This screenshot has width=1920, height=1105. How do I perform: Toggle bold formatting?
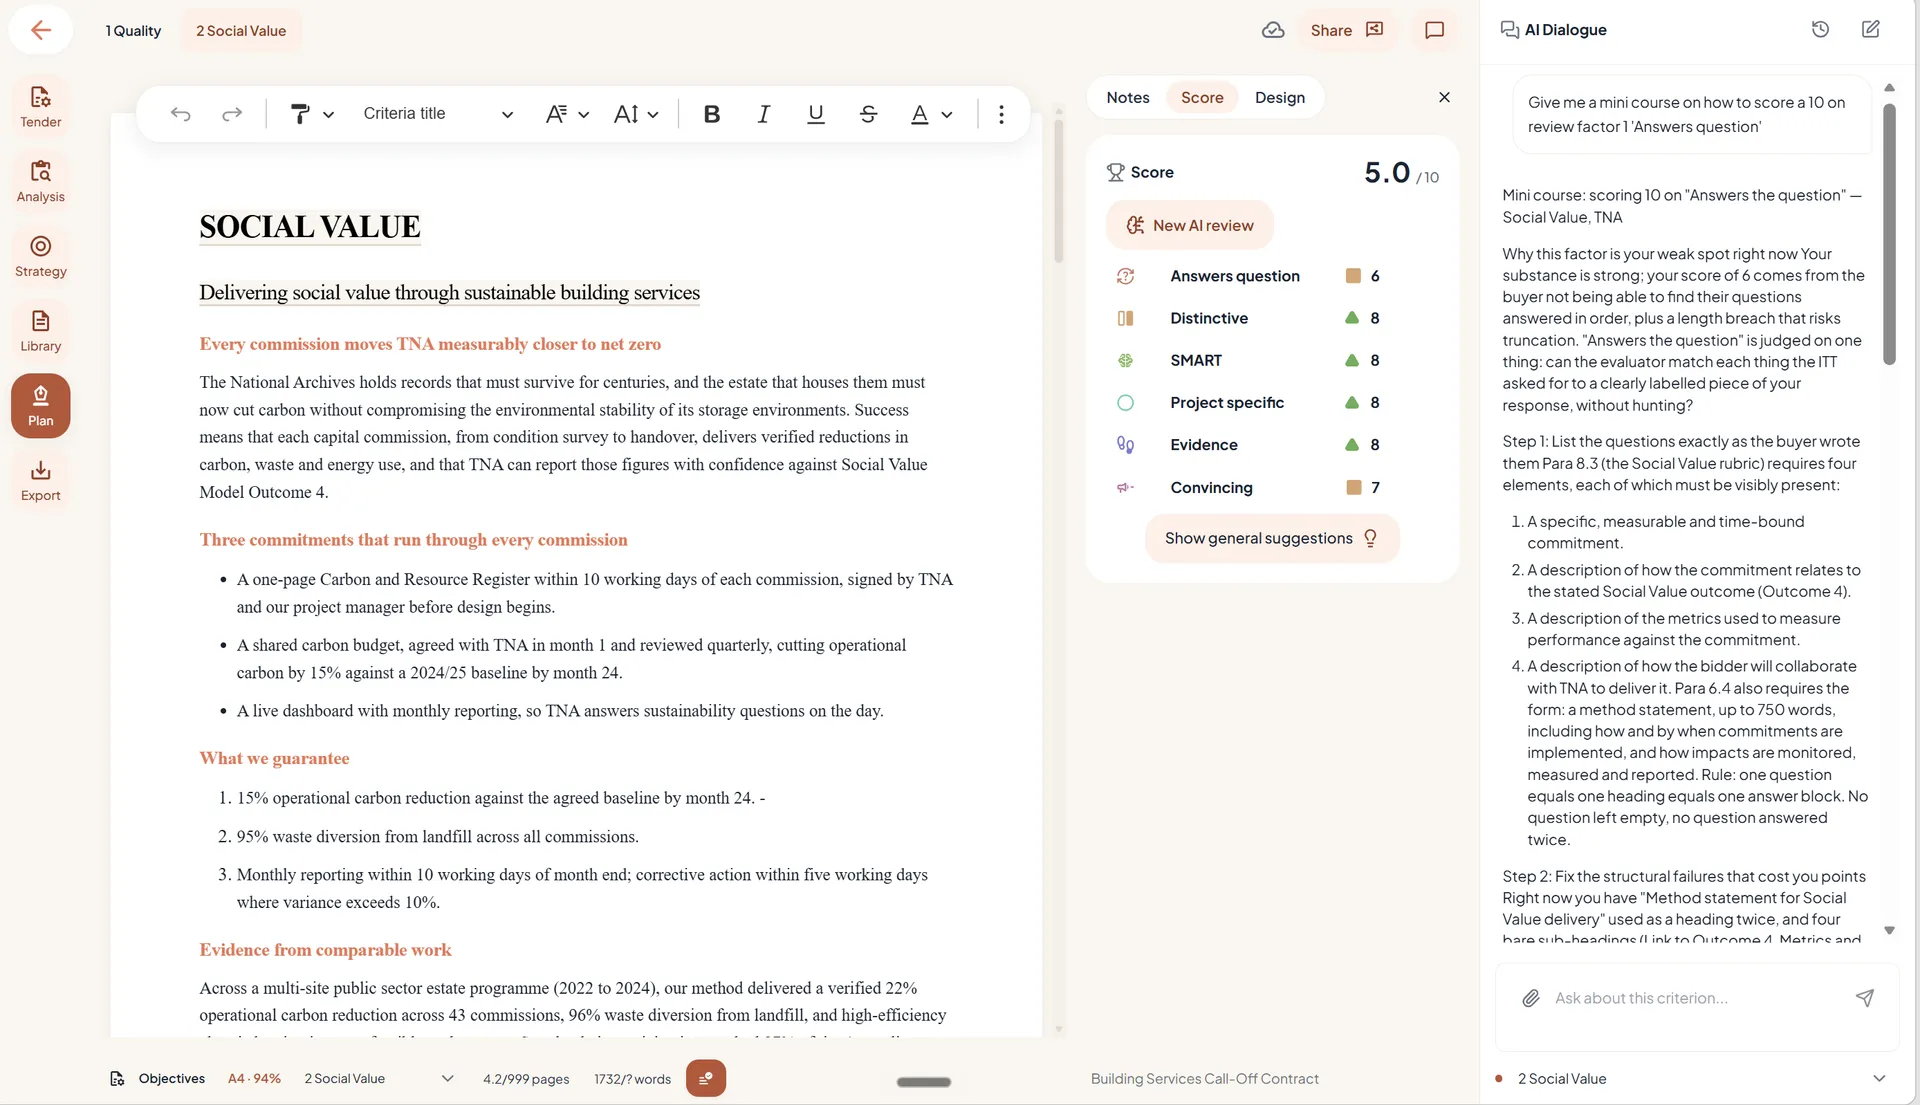pos(711,114)
